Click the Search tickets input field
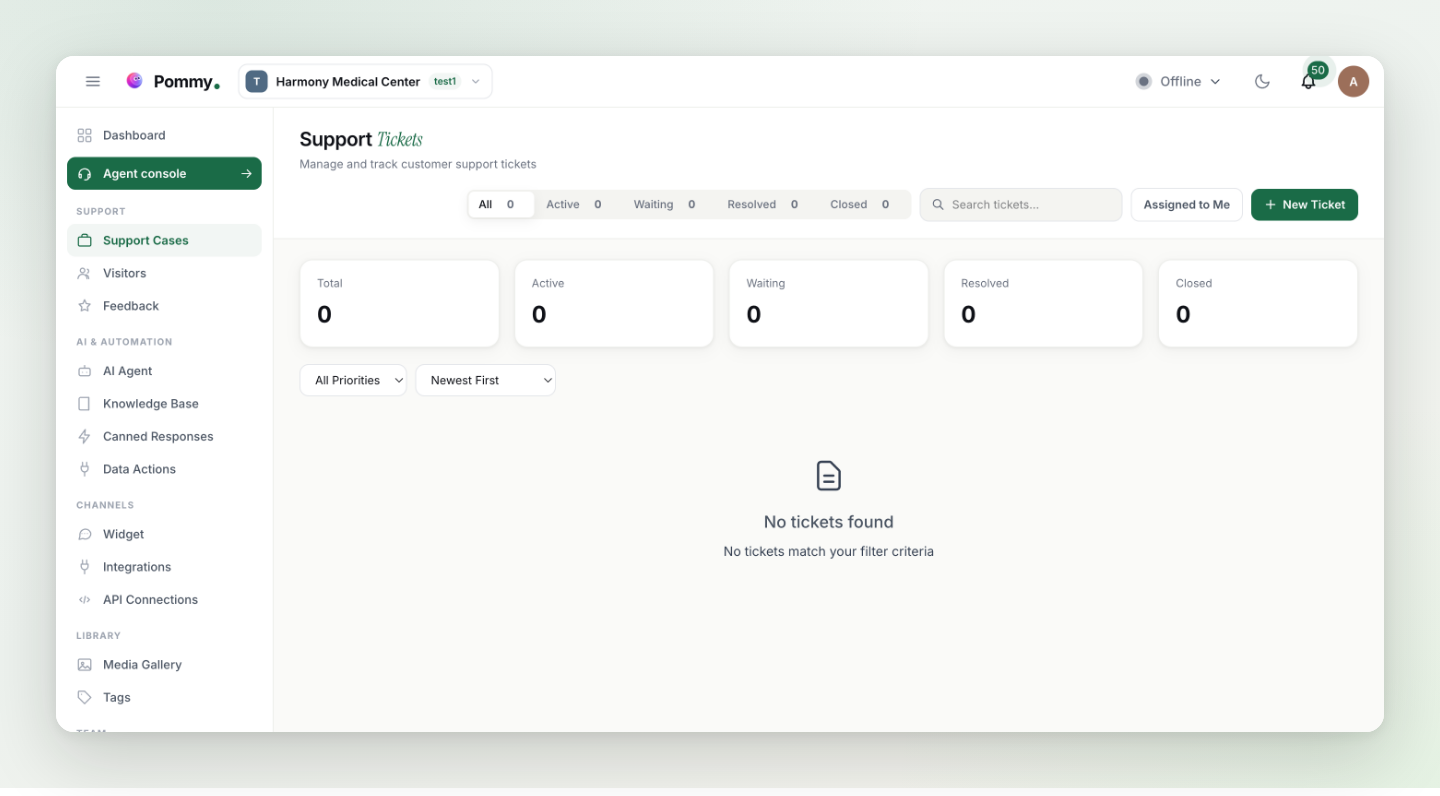 coord(1020,204)
